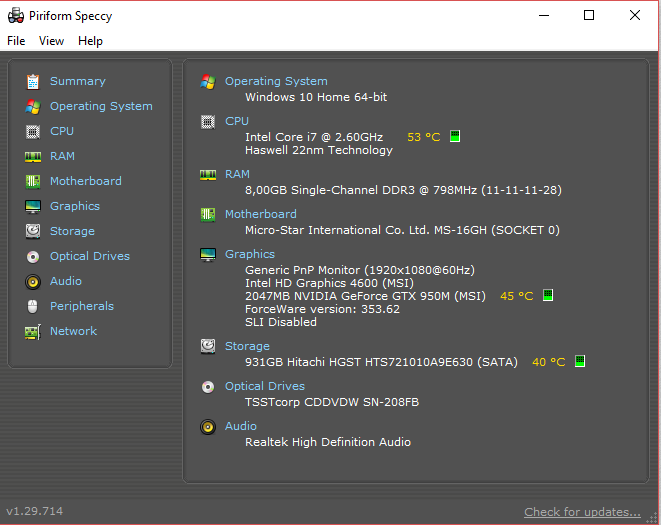Viewport: 661px width, 525px height.
Task: Open the Operating System heading link
Action: tap(276, 81)
